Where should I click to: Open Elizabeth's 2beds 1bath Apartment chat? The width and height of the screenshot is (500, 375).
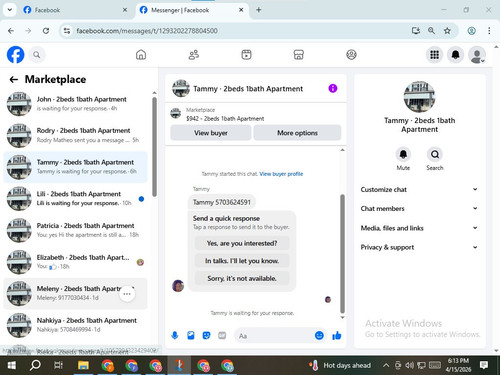point(75,262)
